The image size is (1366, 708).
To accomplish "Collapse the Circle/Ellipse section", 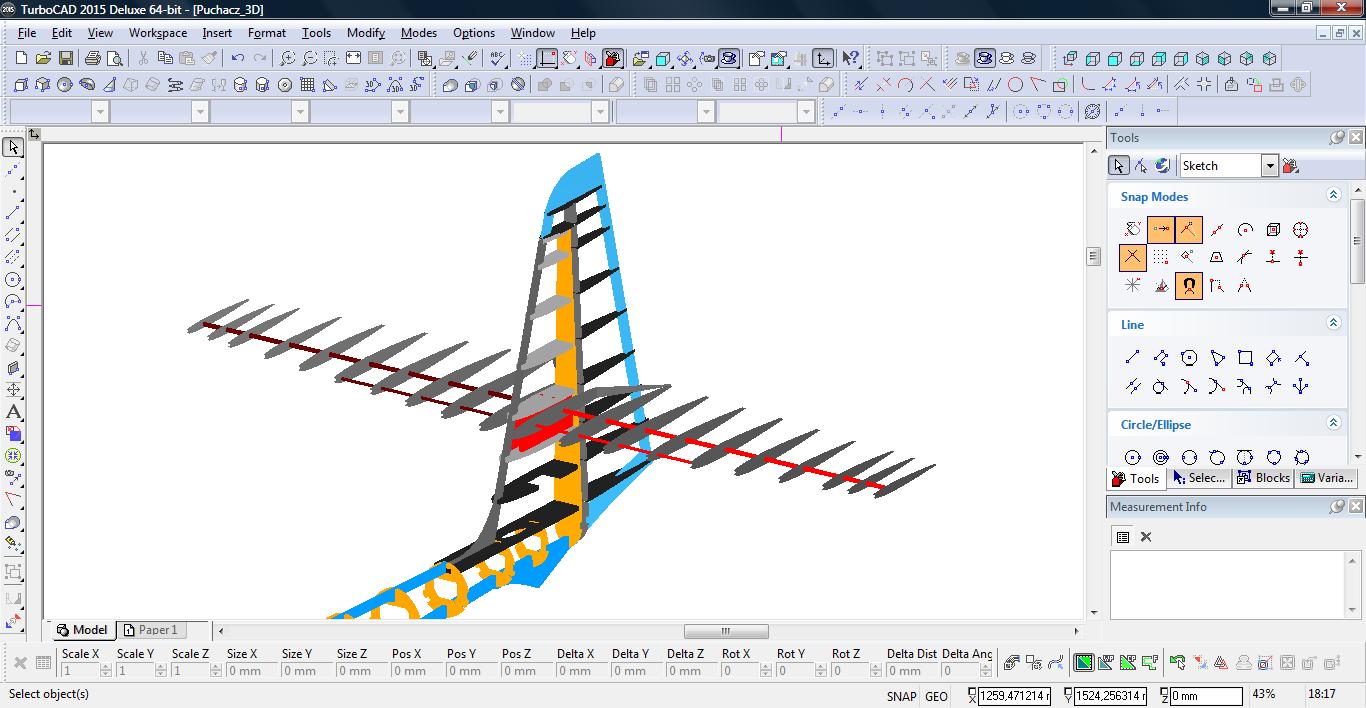I will click(1333, 424).
